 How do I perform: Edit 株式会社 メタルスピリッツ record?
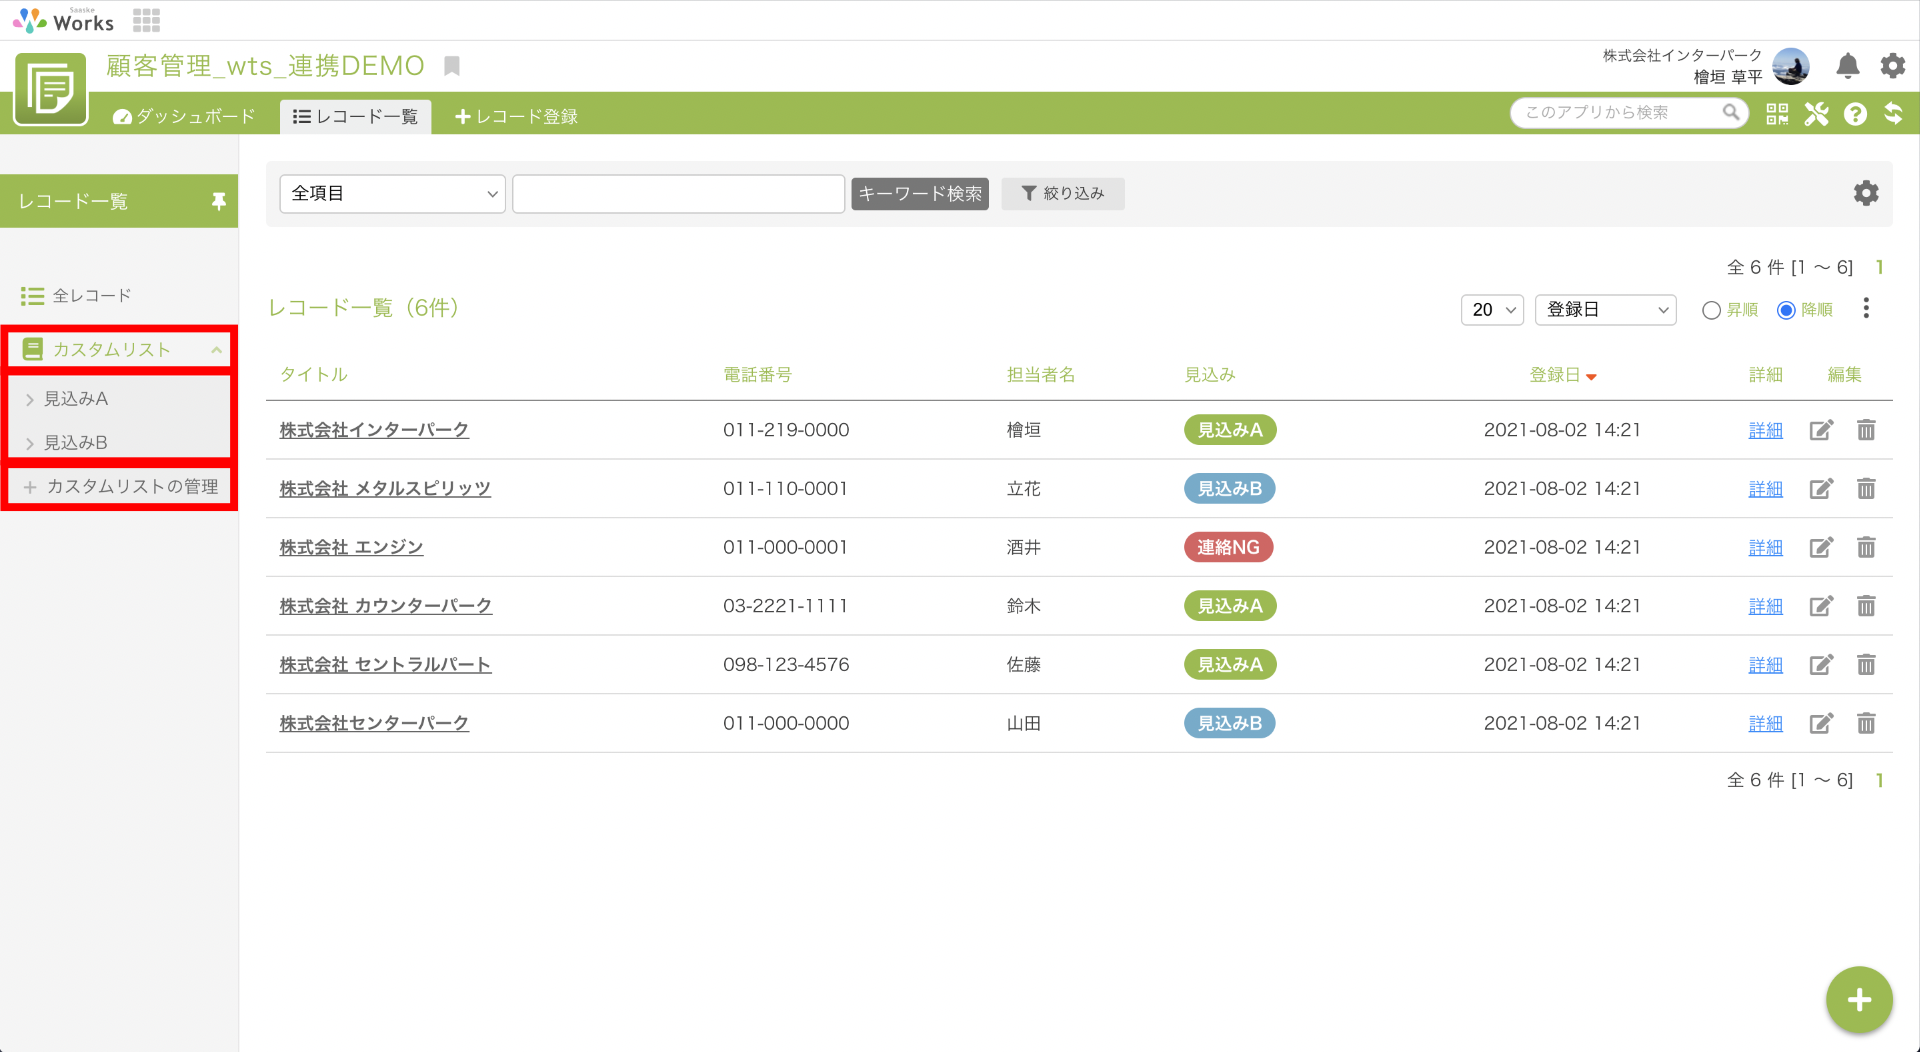(1821, 489)
